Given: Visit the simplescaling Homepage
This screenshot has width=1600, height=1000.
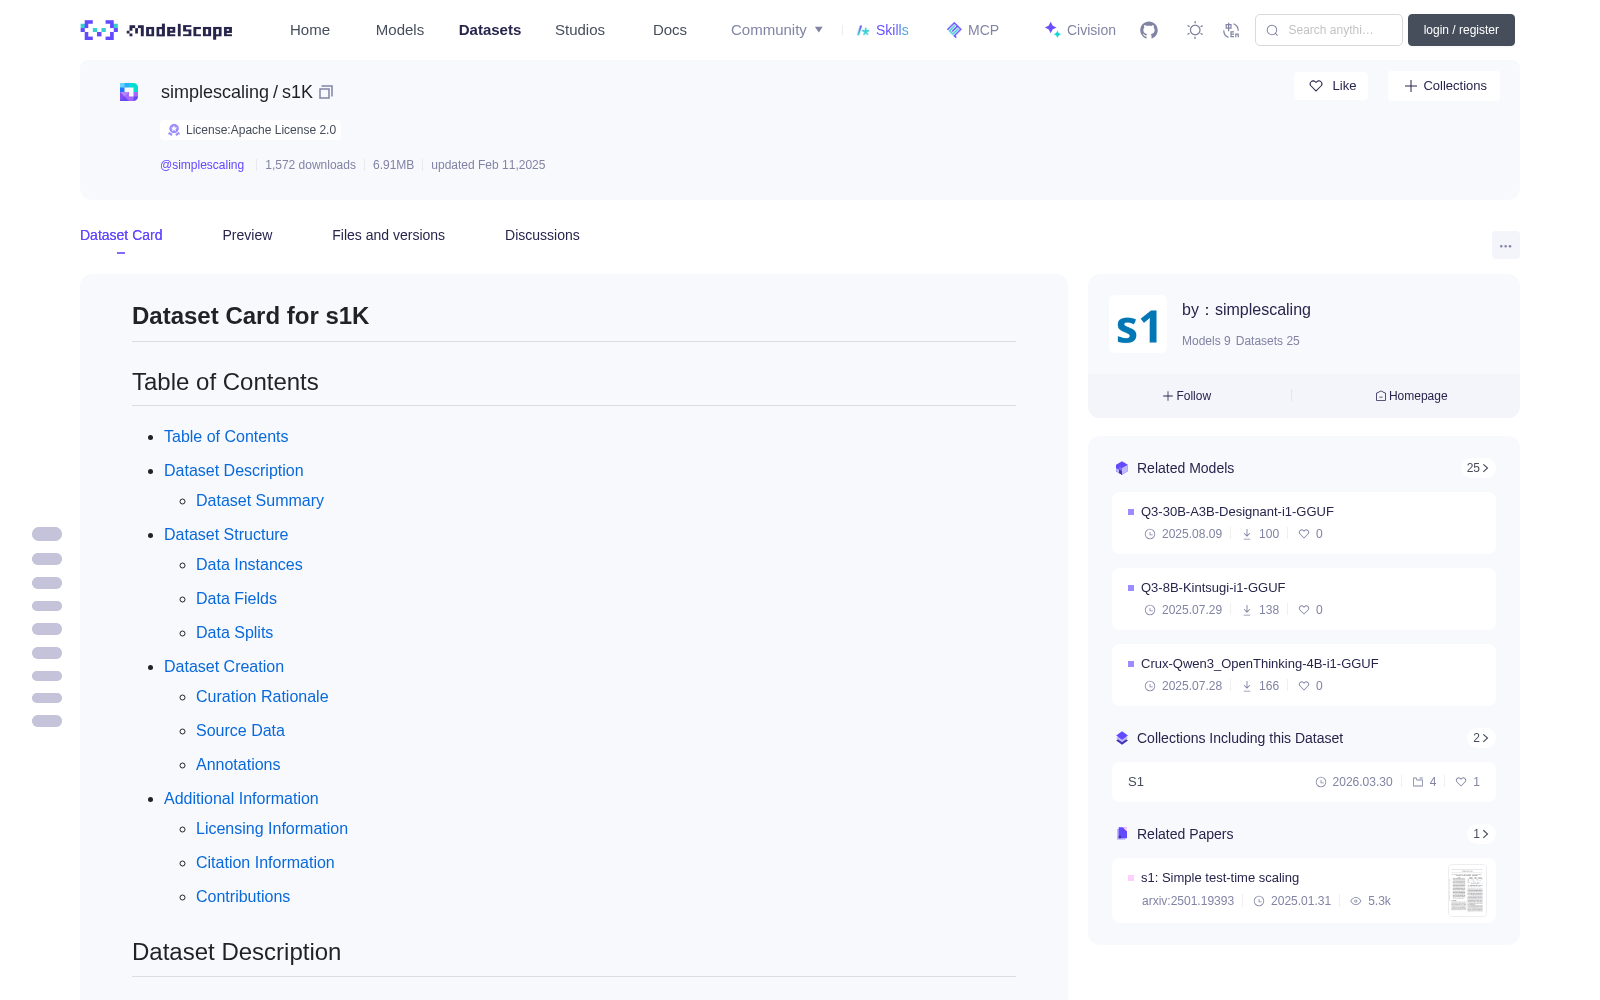Looking at the screenshot, I should pos(1411,396).
